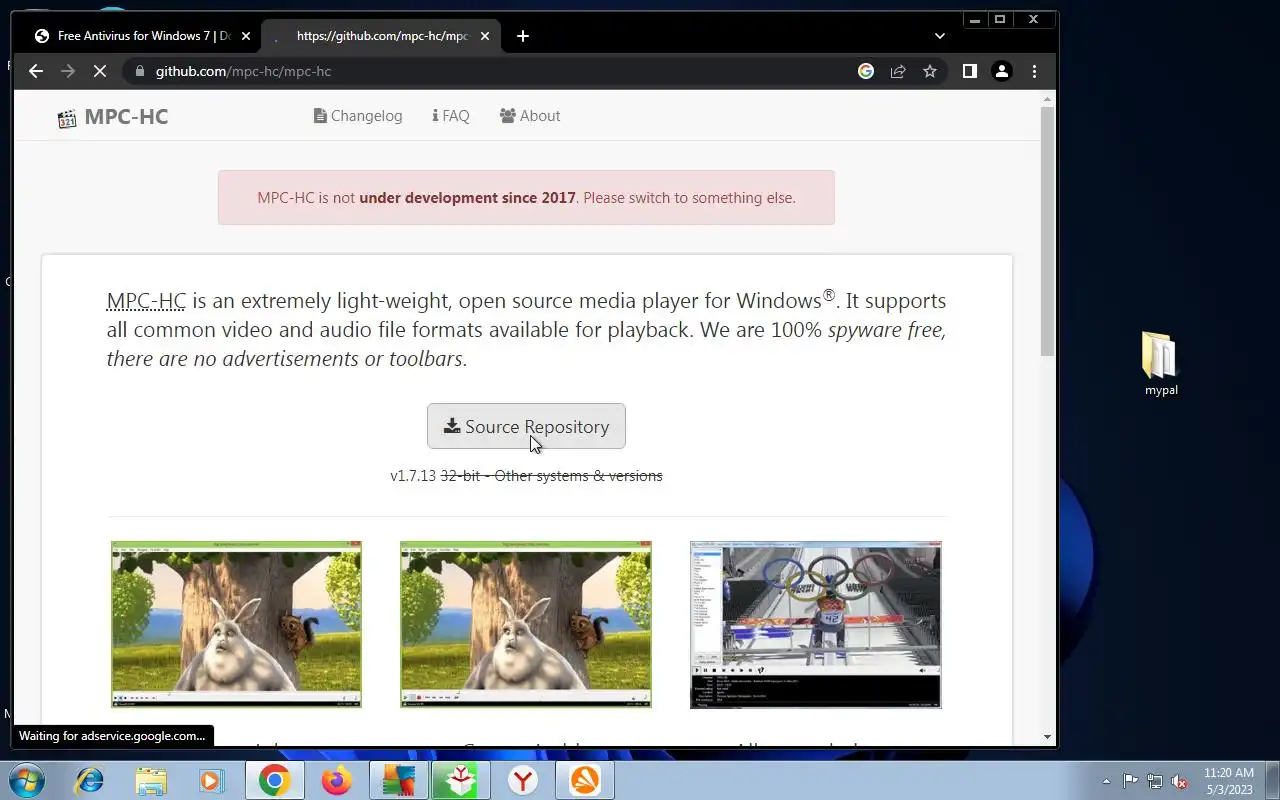
Task: Close the Free Antivirus tab
Action: (x=246, y=36)
